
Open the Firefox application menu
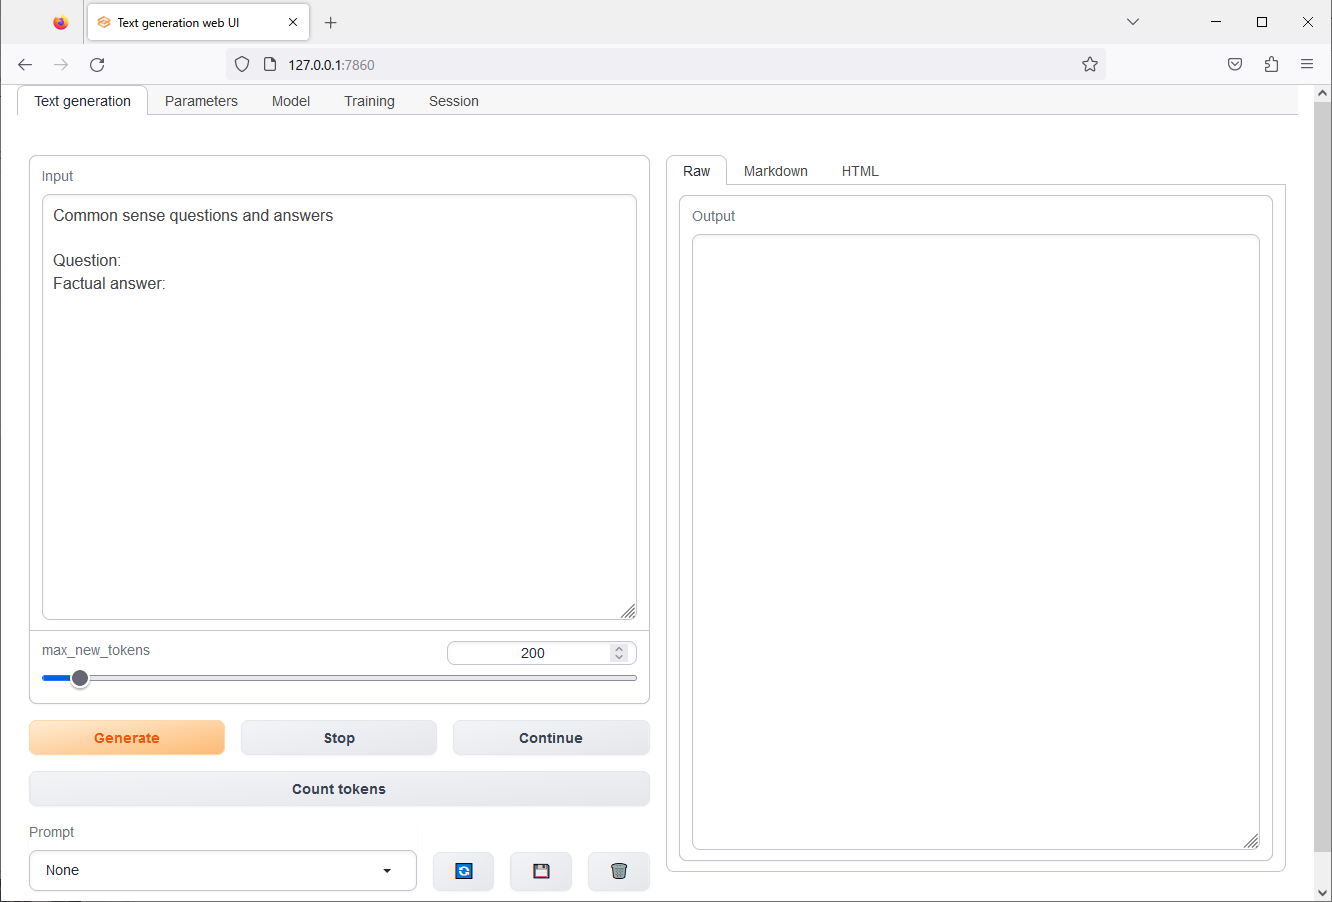[x=1307, y=63]
